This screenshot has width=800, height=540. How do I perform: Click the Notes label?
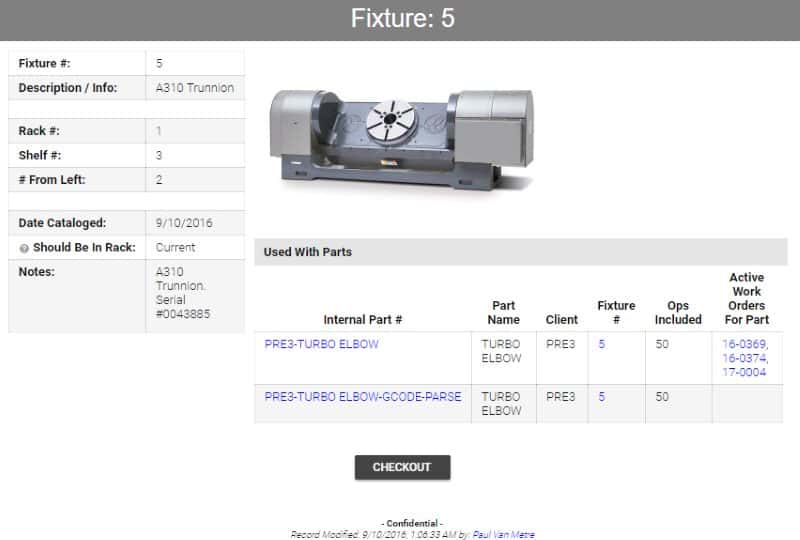point(37,272)
